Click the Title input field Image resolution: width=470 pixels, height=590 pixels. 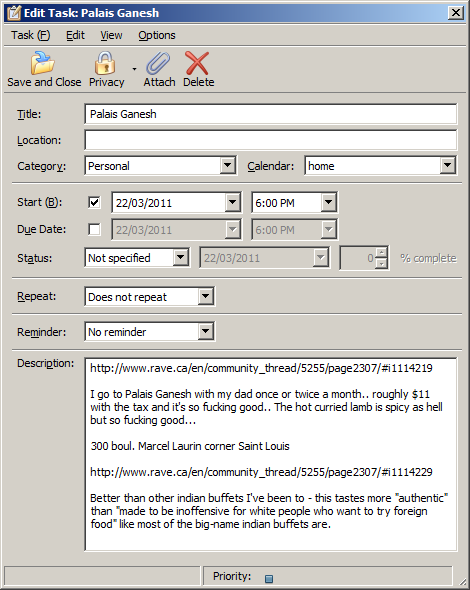point(271,114)
